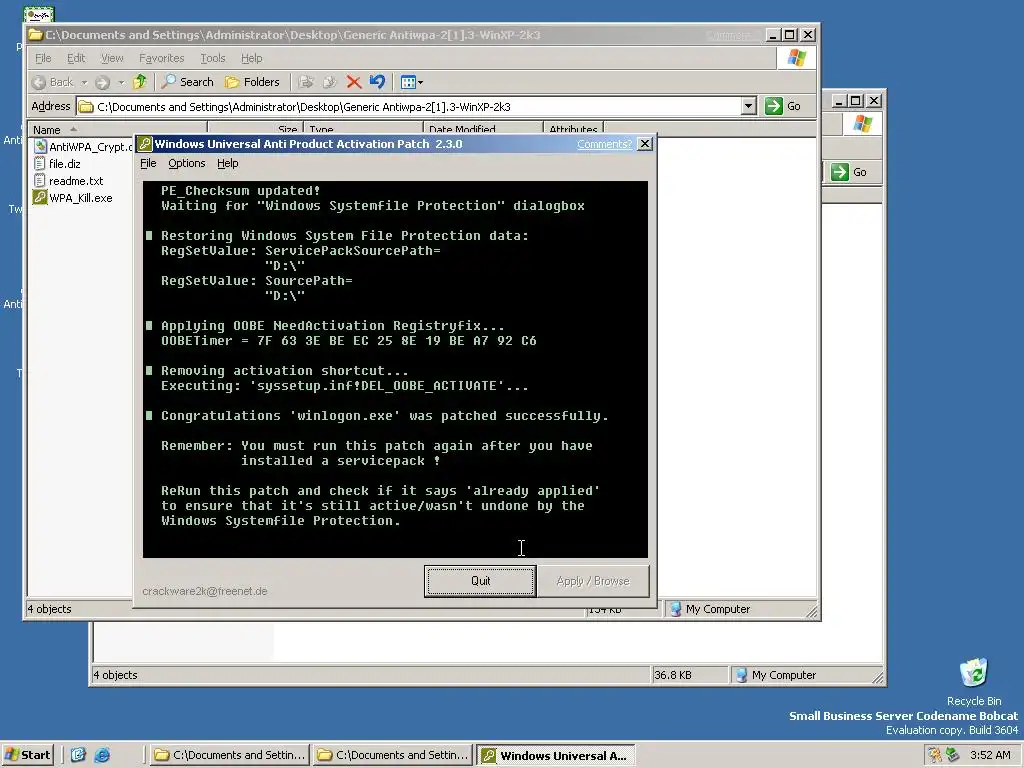
Task: Toggle the Folders pane button
Action: point(252,82)
